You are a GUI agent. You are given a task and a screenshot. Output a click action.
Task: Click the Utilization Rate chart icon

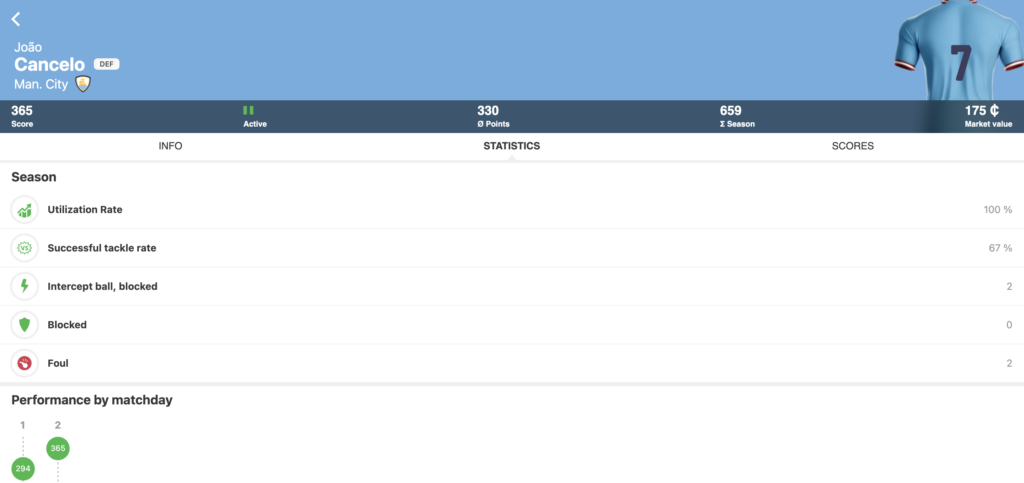coord(24,210)
